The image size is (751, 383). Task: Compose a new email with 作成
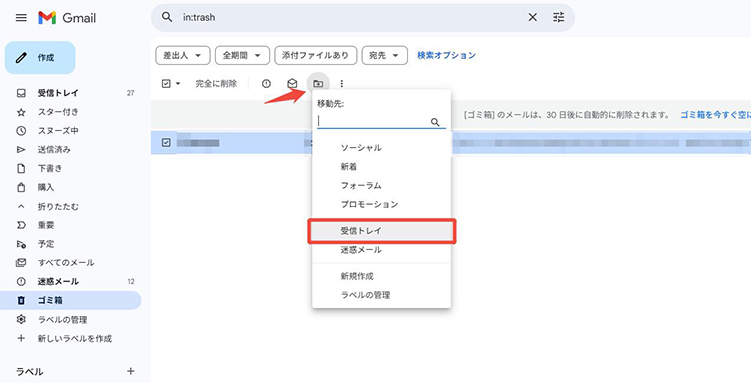[40, 57]
